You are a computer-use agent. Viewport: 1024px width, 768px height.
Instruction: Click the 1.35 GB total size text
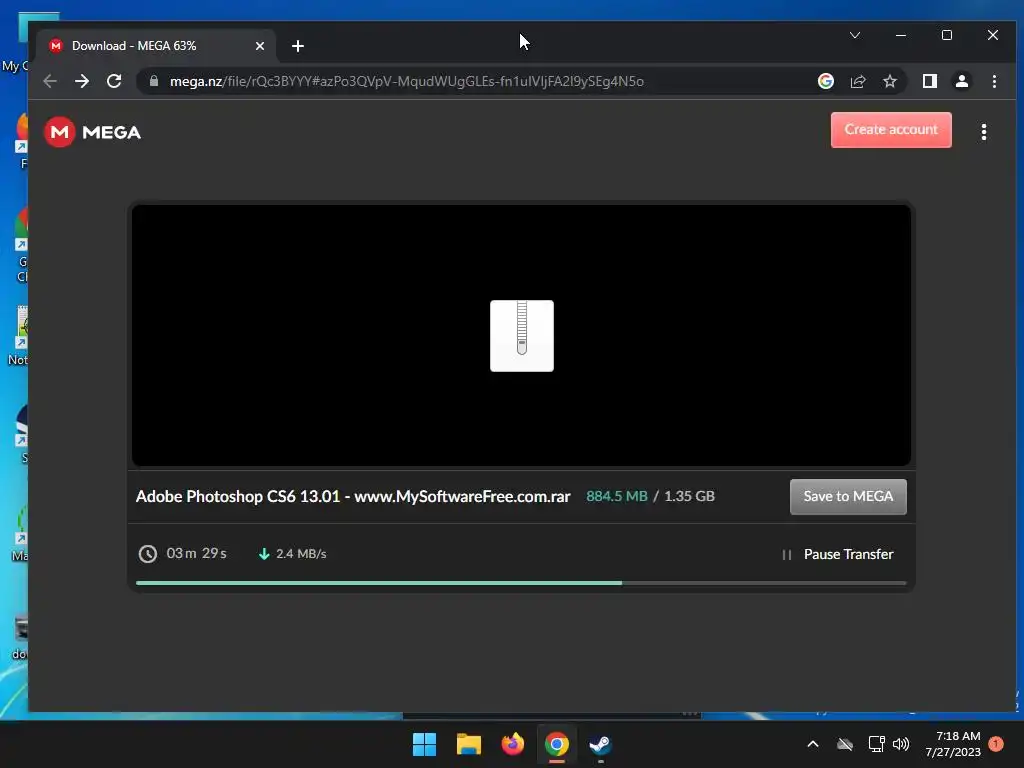689,496
